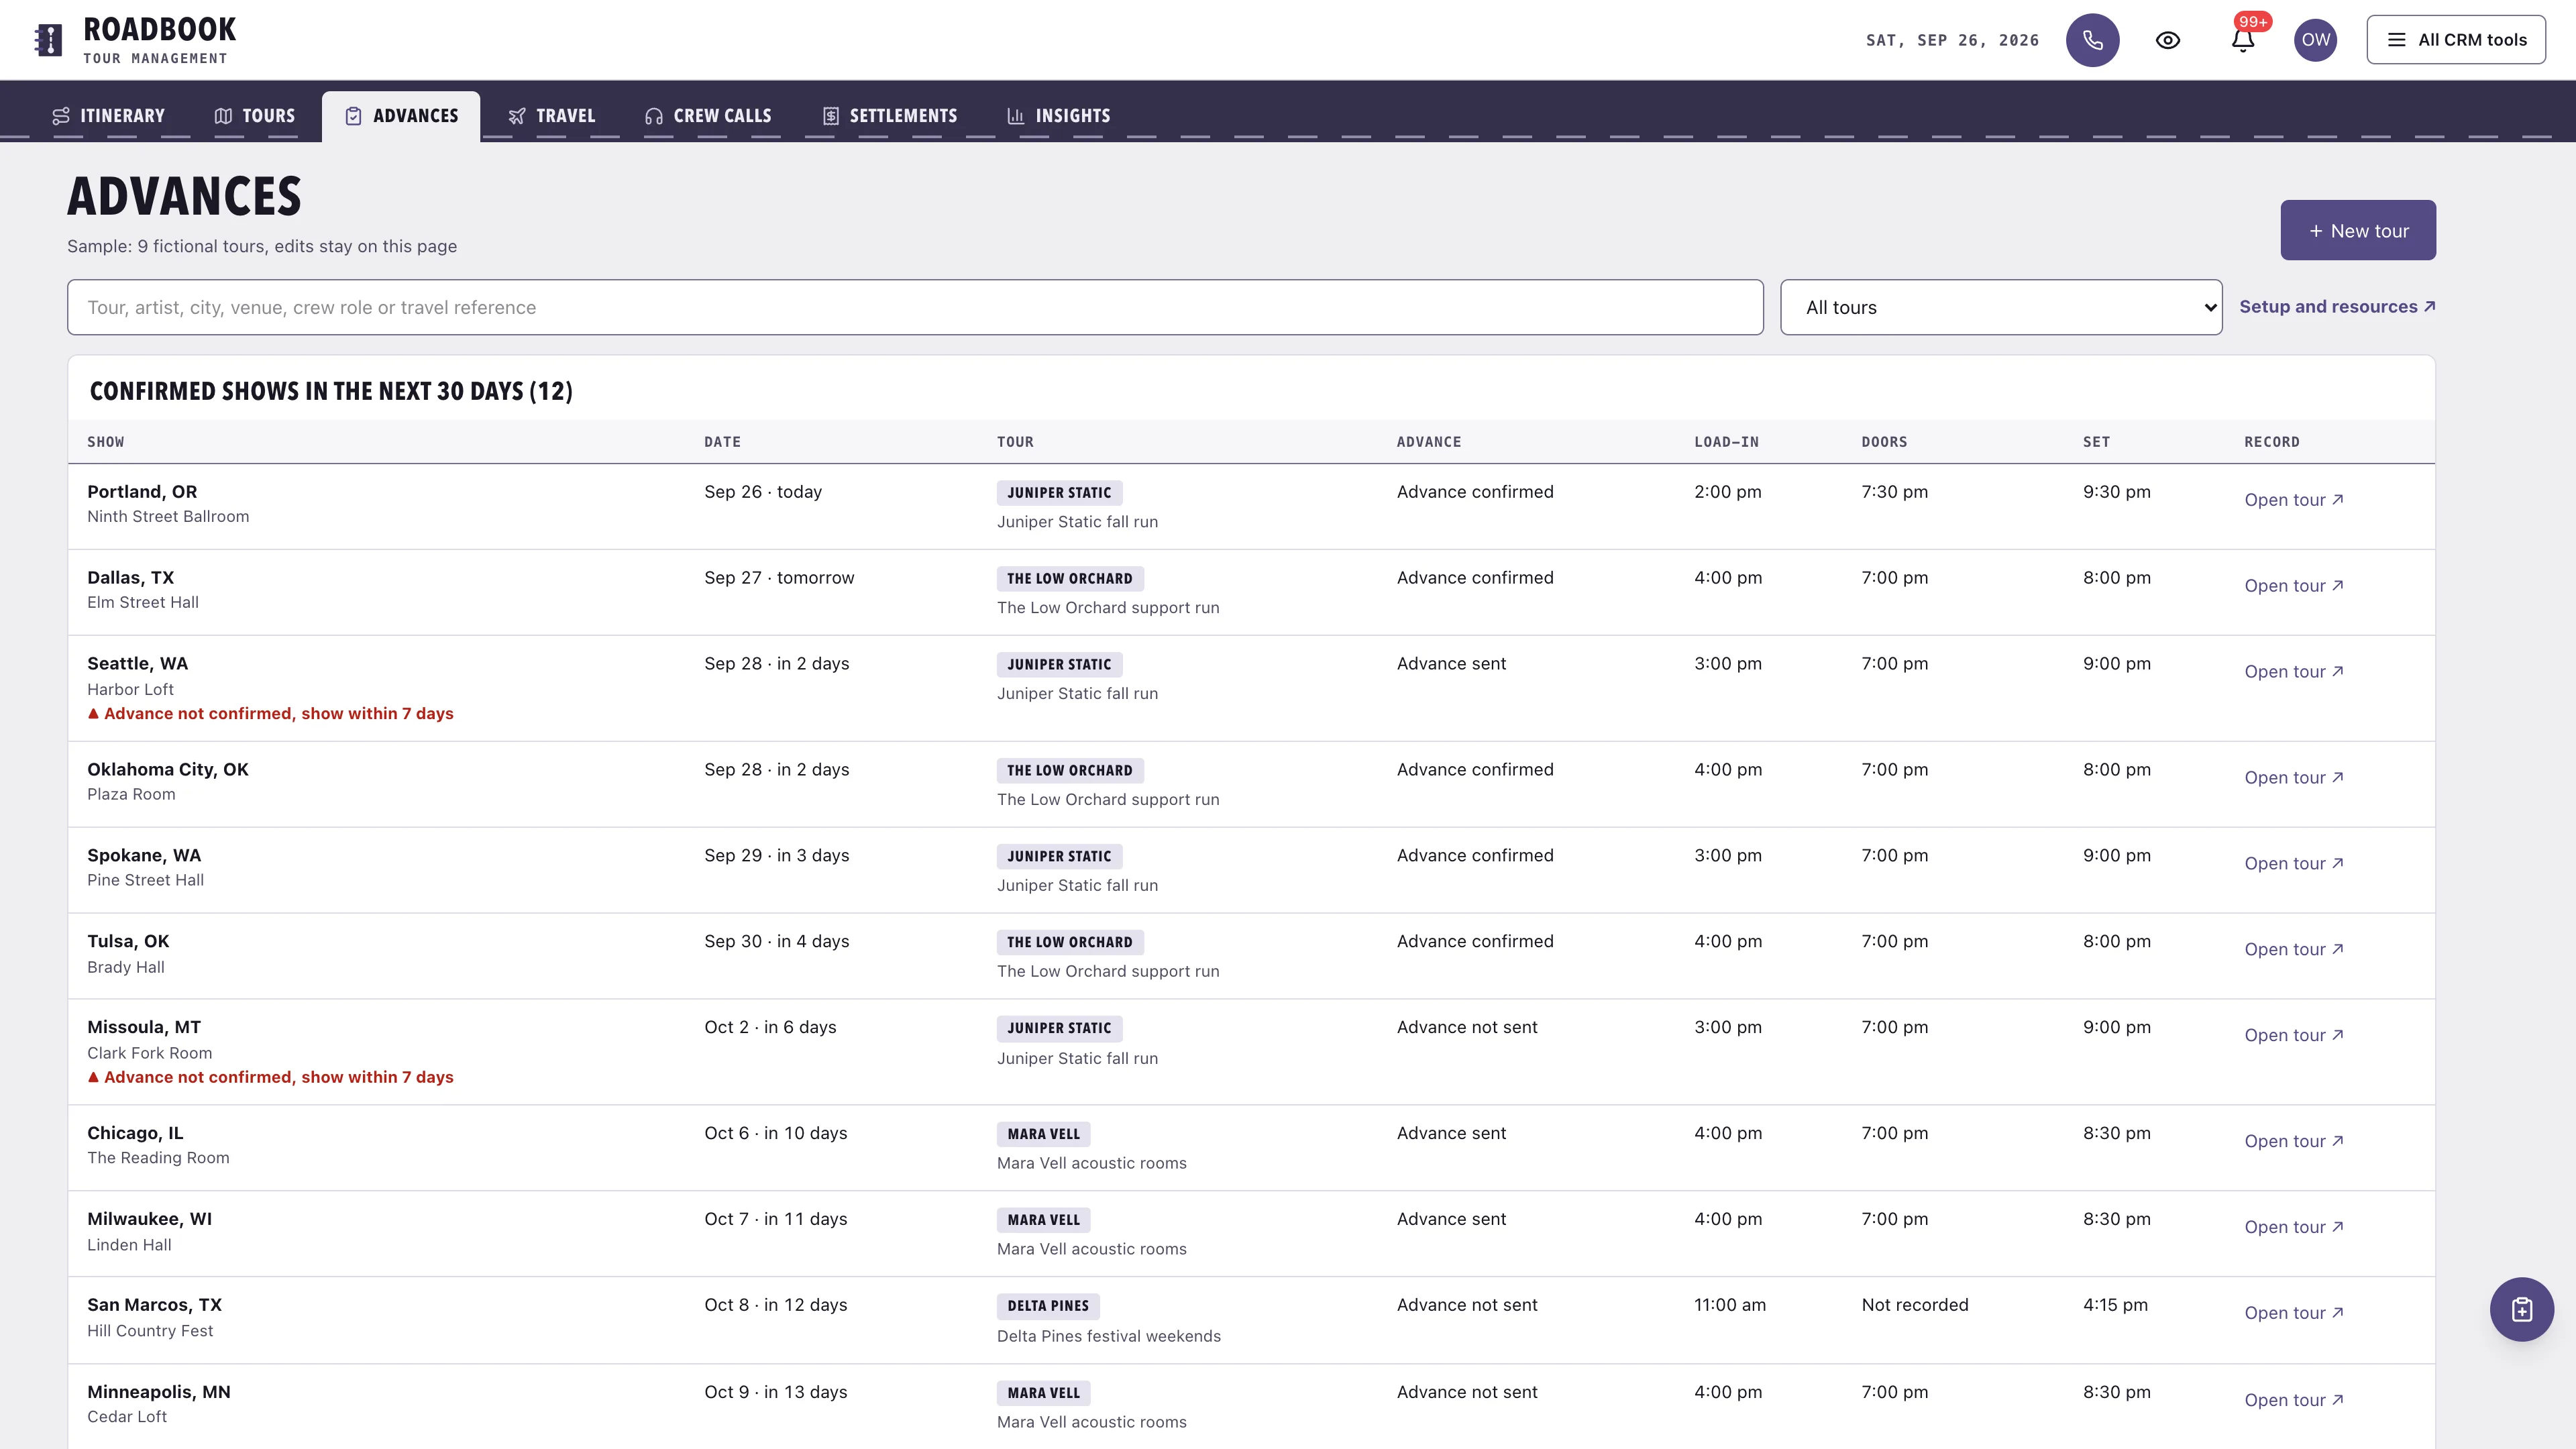Screen dimensions: 2576x1449
Task: Click the phone call icon in the header
Action: [2092, 40]
